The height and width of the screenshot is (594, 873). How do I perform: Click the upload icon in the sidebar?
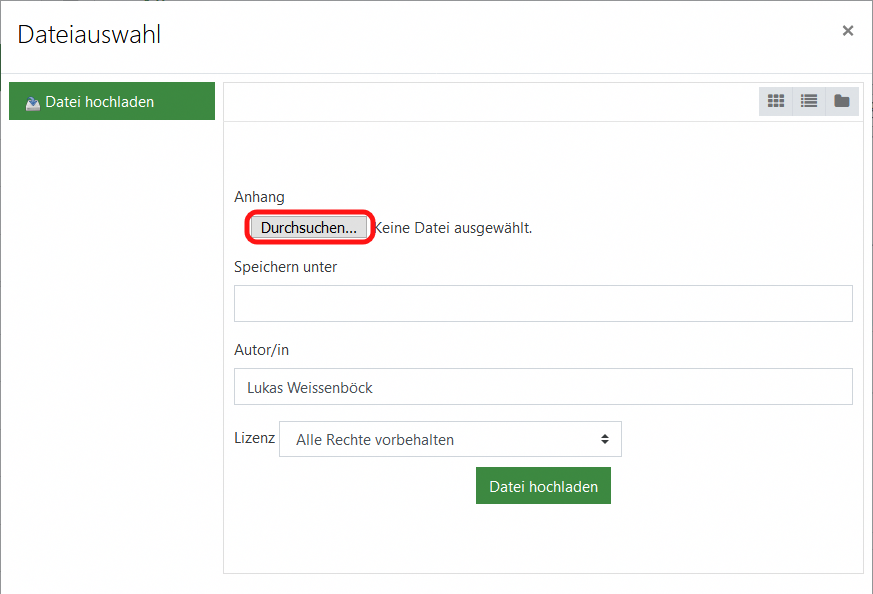pyautogui.click(x=33, y=103)
